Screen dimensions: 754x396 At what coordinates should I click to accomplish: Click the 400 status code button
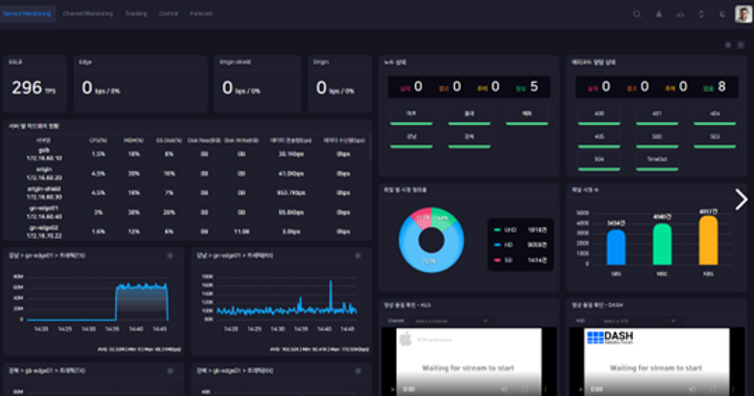pos(599,115)
